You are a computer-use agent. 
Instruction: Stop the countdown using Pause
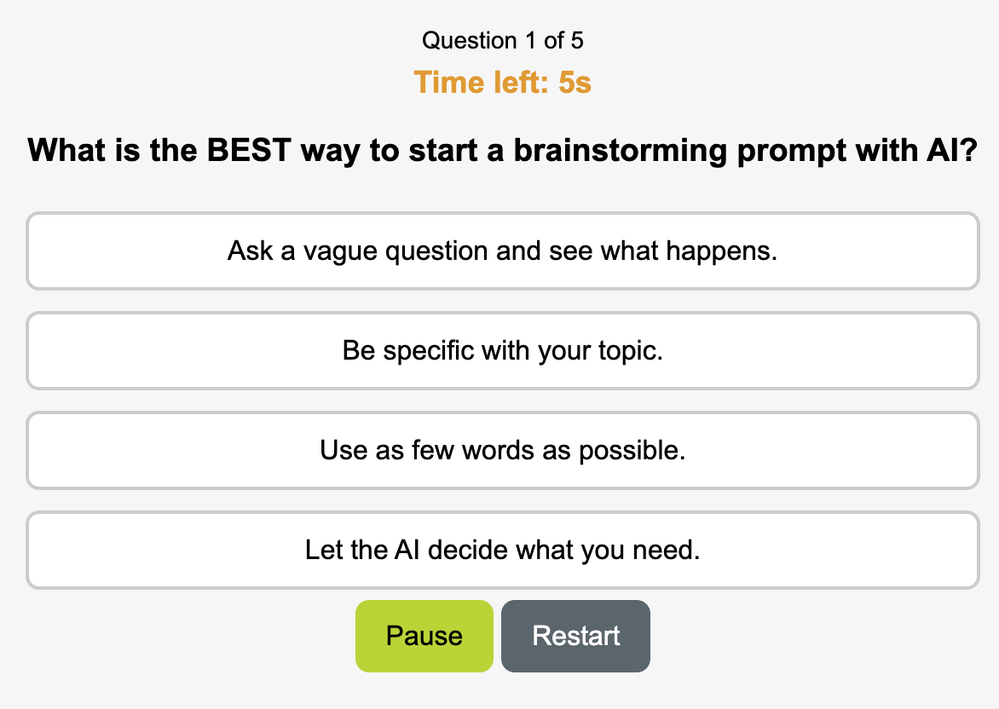tap(424, 636)
